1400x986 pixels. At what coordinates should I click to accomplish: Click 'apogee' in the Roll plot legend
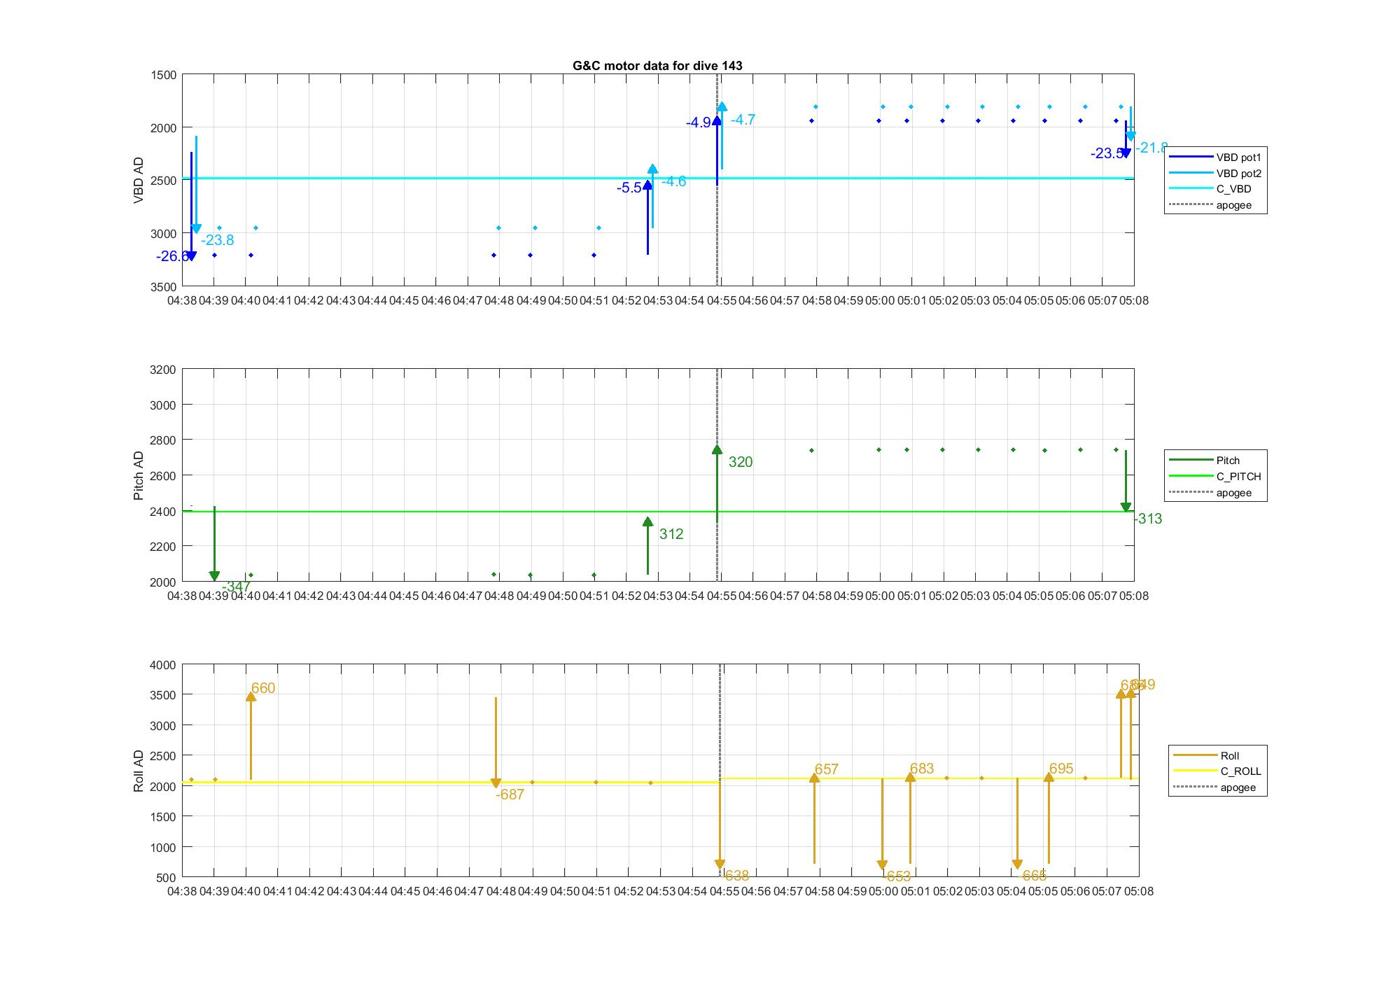pos(1214,787)
